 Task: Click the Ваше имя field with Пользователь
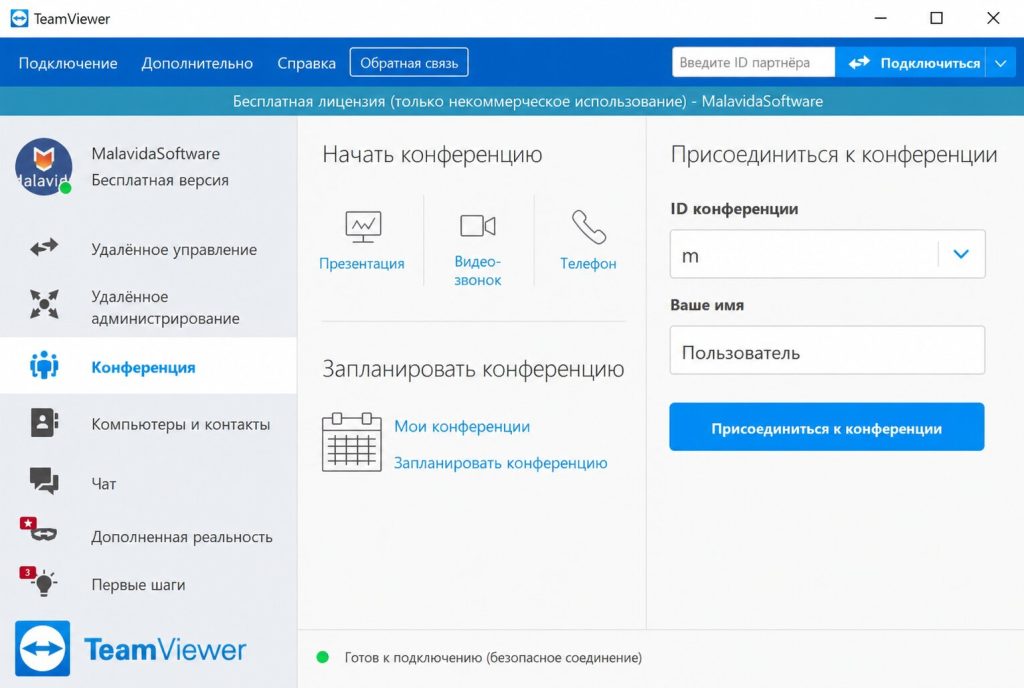[x=827, y=351]
